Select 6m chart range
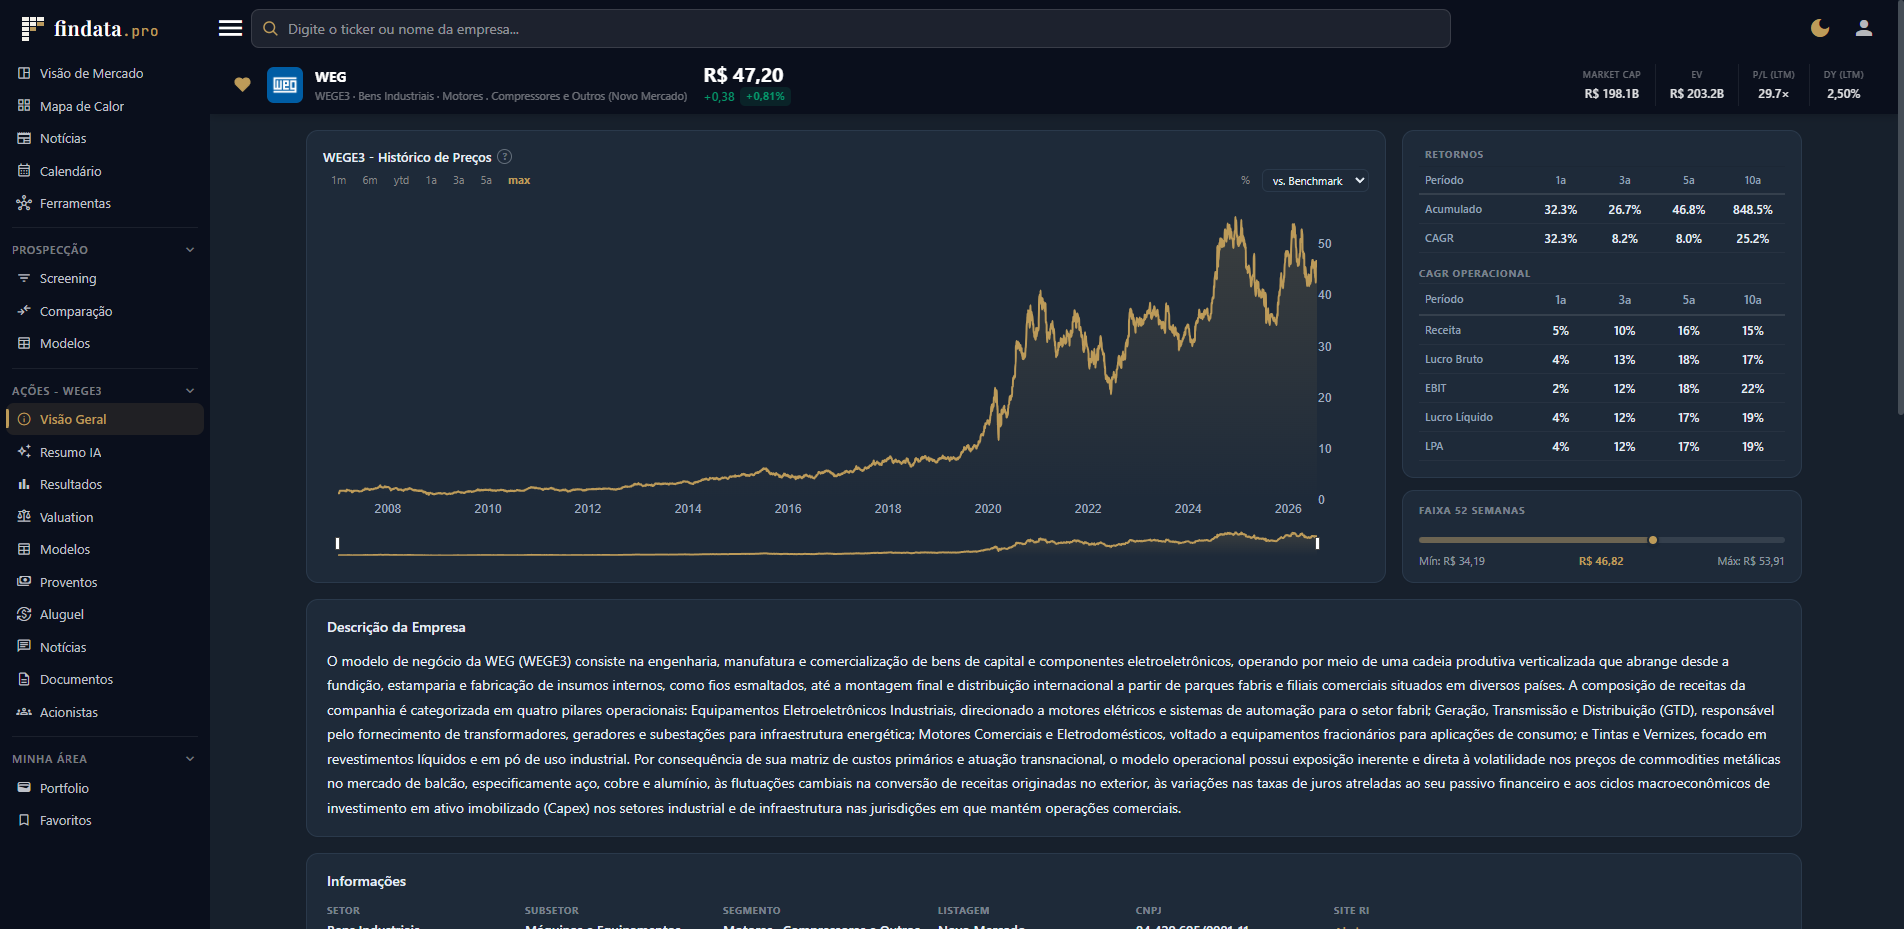1904x929 pixels. [x=370, y=181]
